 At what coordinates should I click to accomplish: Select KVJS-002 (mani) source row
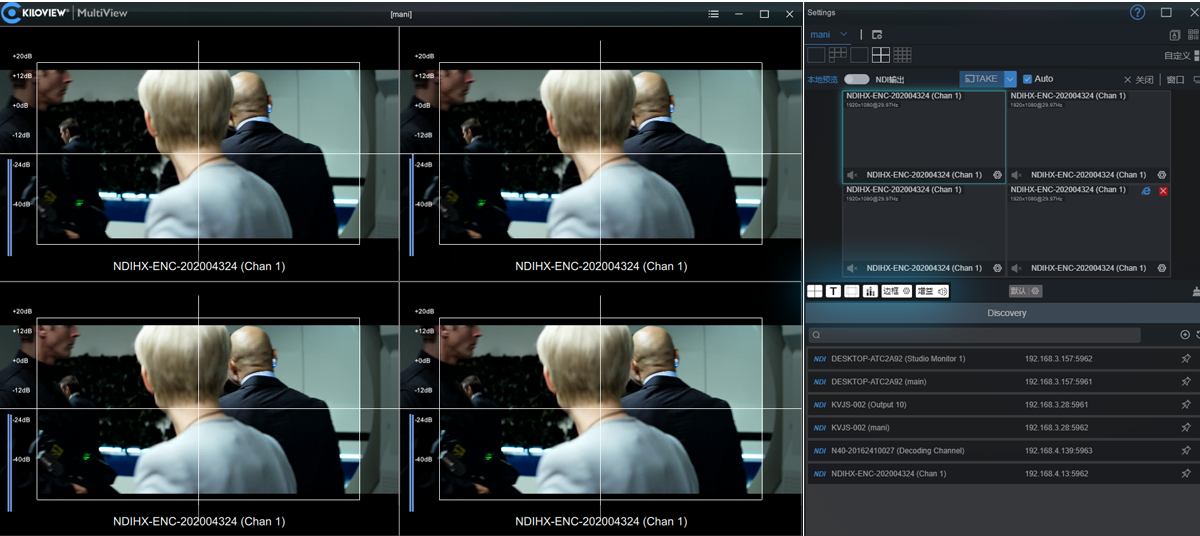tap(1002, 427)
